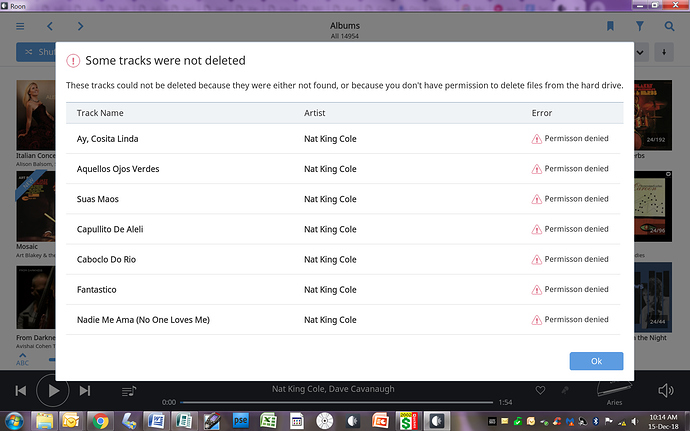The image size is (690, 431).
Task: Click warning icon on Fantastico row
Action: 536,290
